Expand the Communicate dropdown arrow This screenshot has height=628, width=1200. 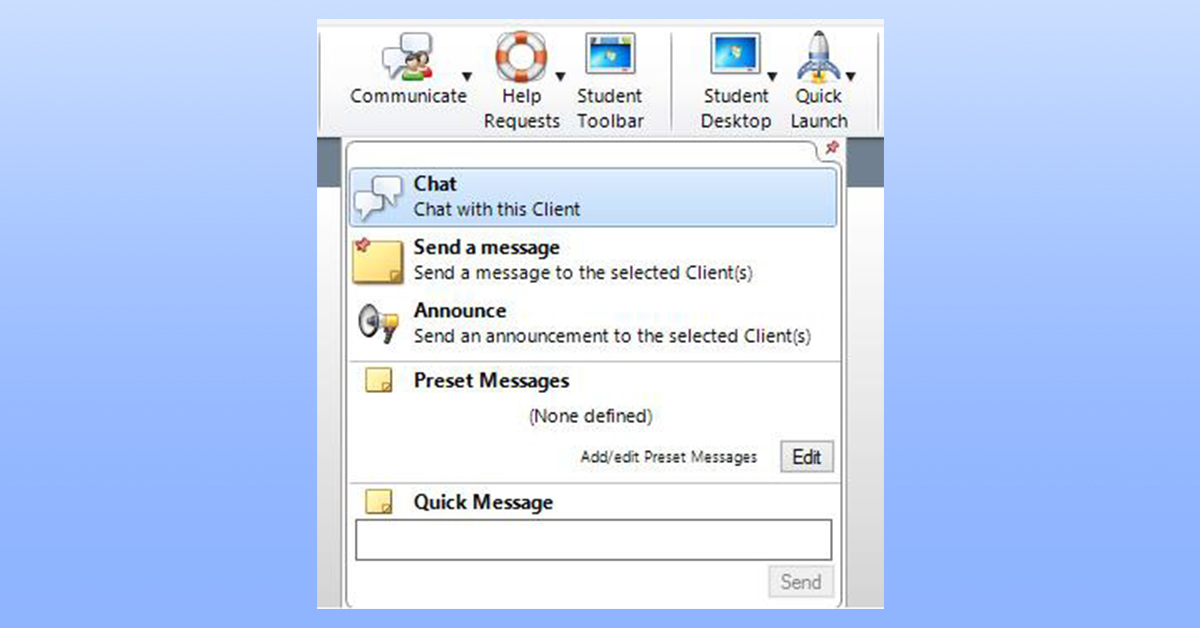click(x=466, y=76)
